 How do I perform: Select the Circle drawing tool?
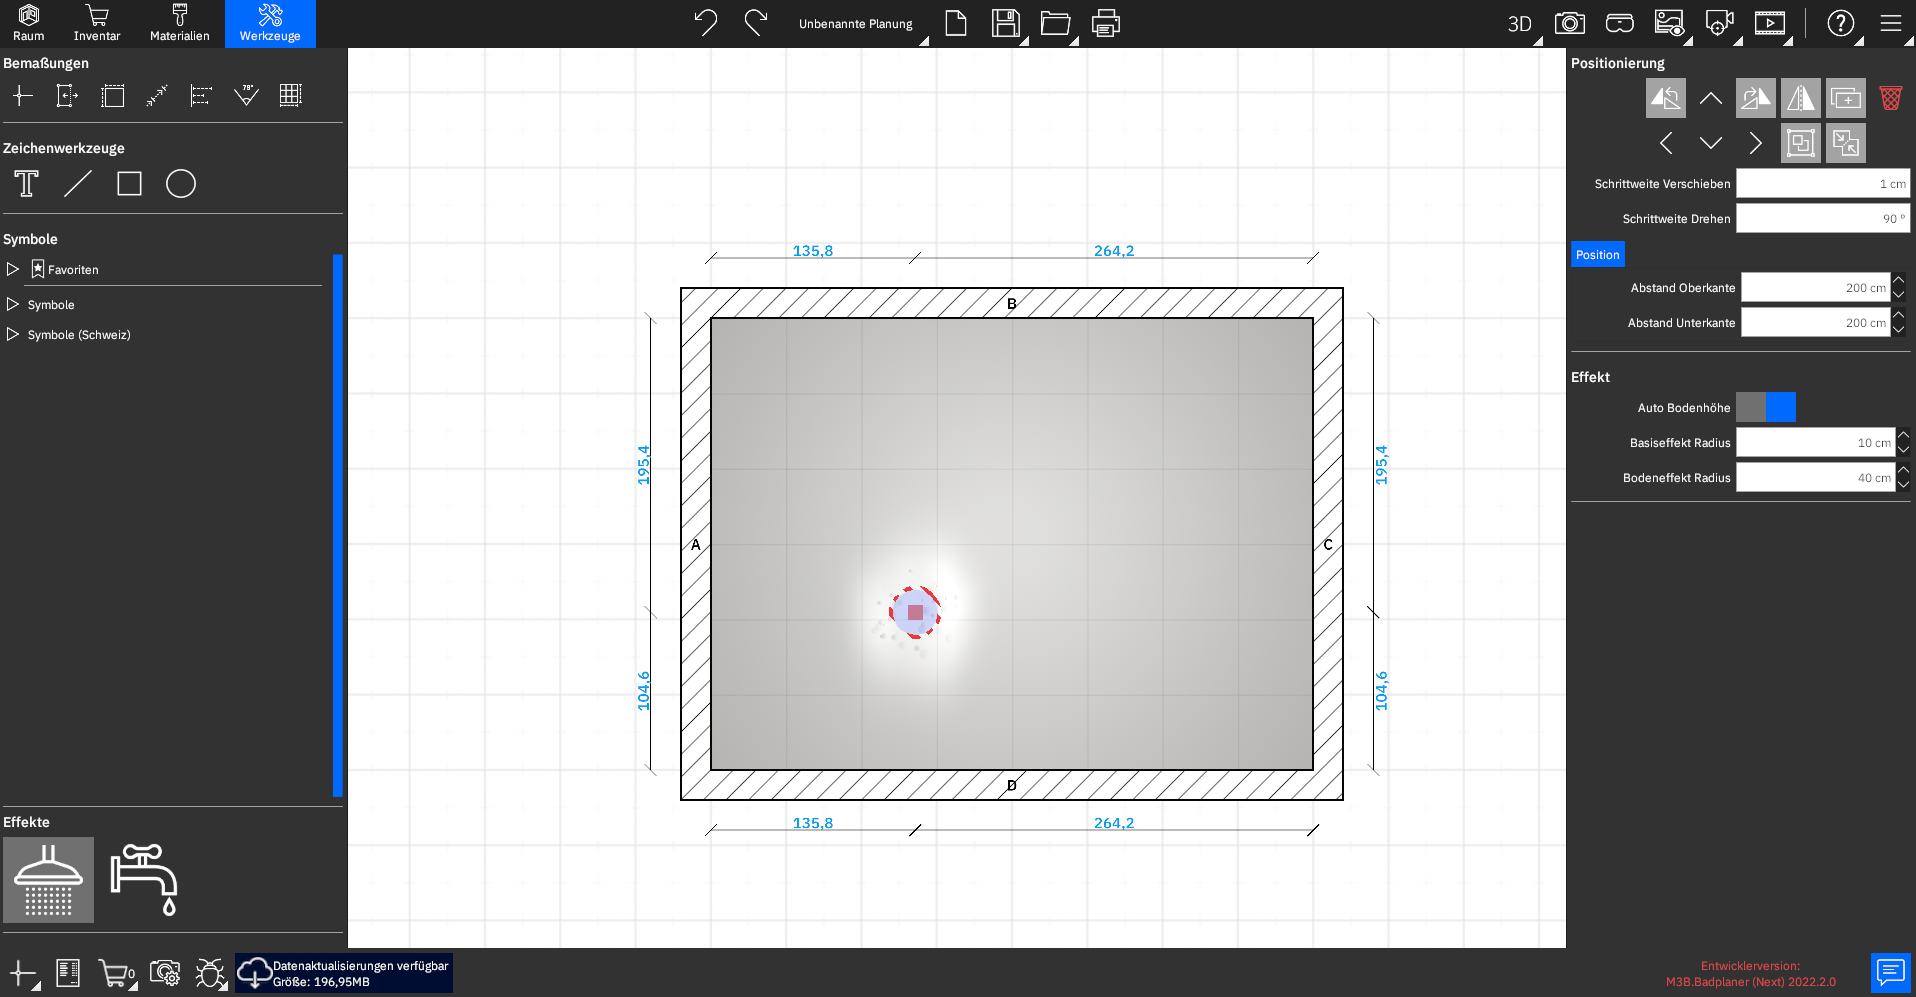pyautogui.click(x=181, y=184)
